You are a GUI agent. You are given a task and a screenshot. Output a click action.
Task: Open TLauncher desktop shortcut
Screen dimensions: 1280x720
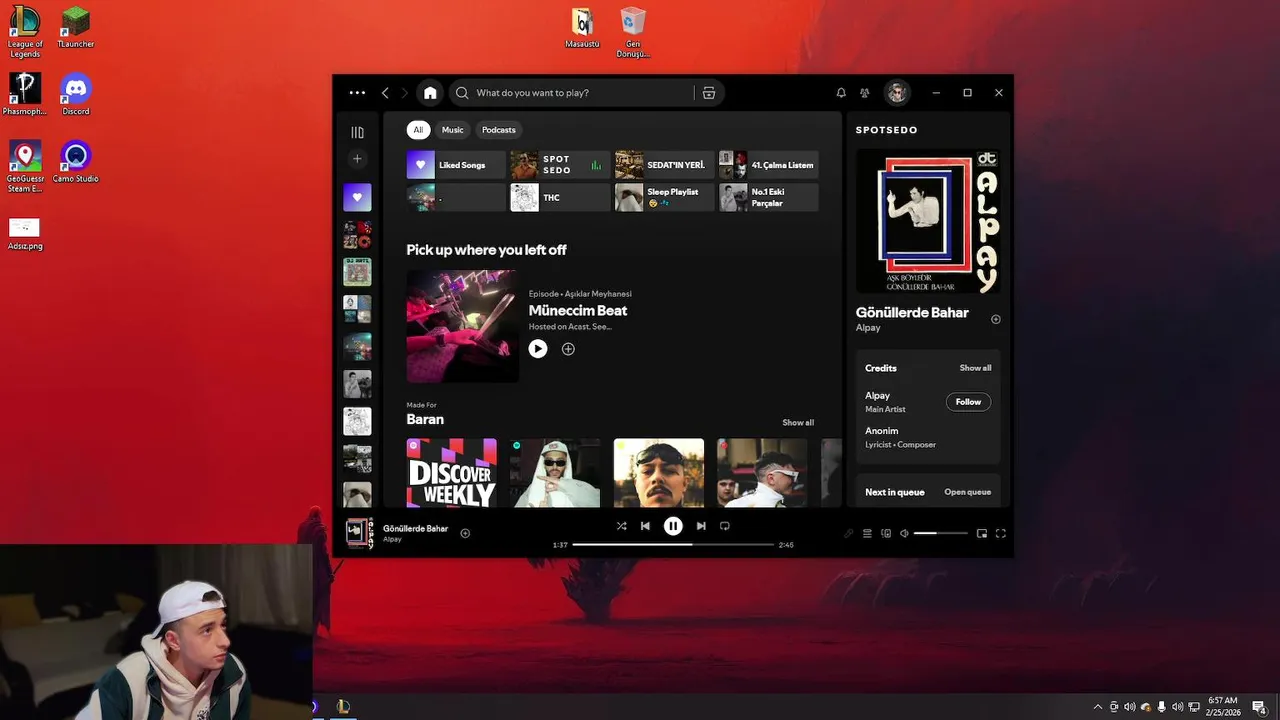pos(76,27)
